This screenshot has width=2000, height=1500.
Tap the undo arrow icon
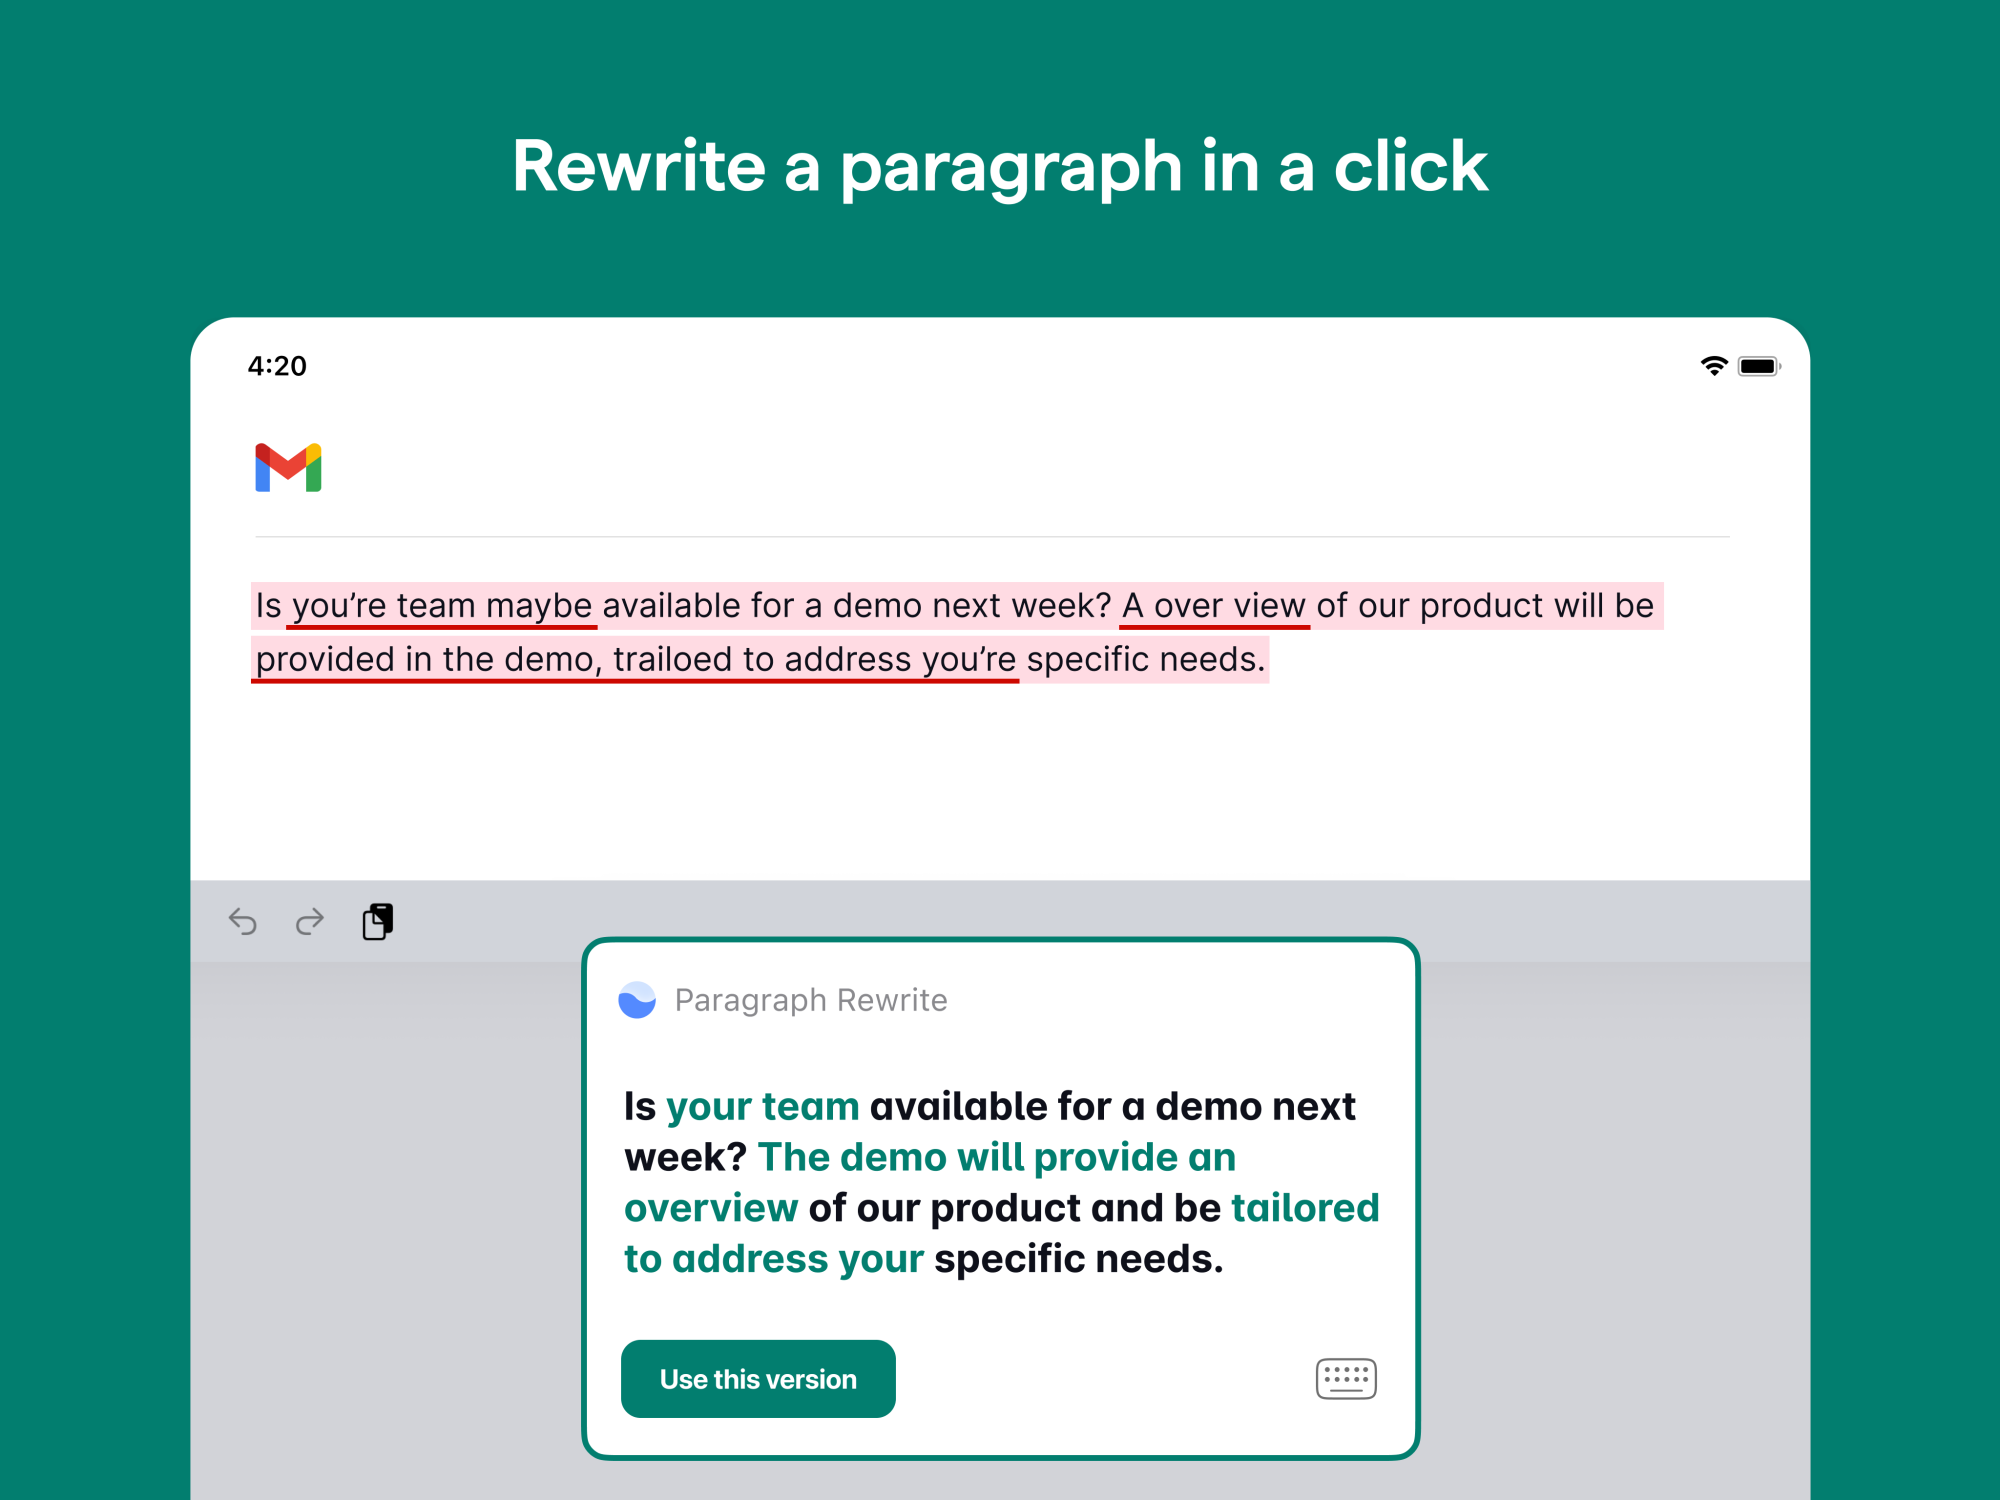tap(243, 921)
